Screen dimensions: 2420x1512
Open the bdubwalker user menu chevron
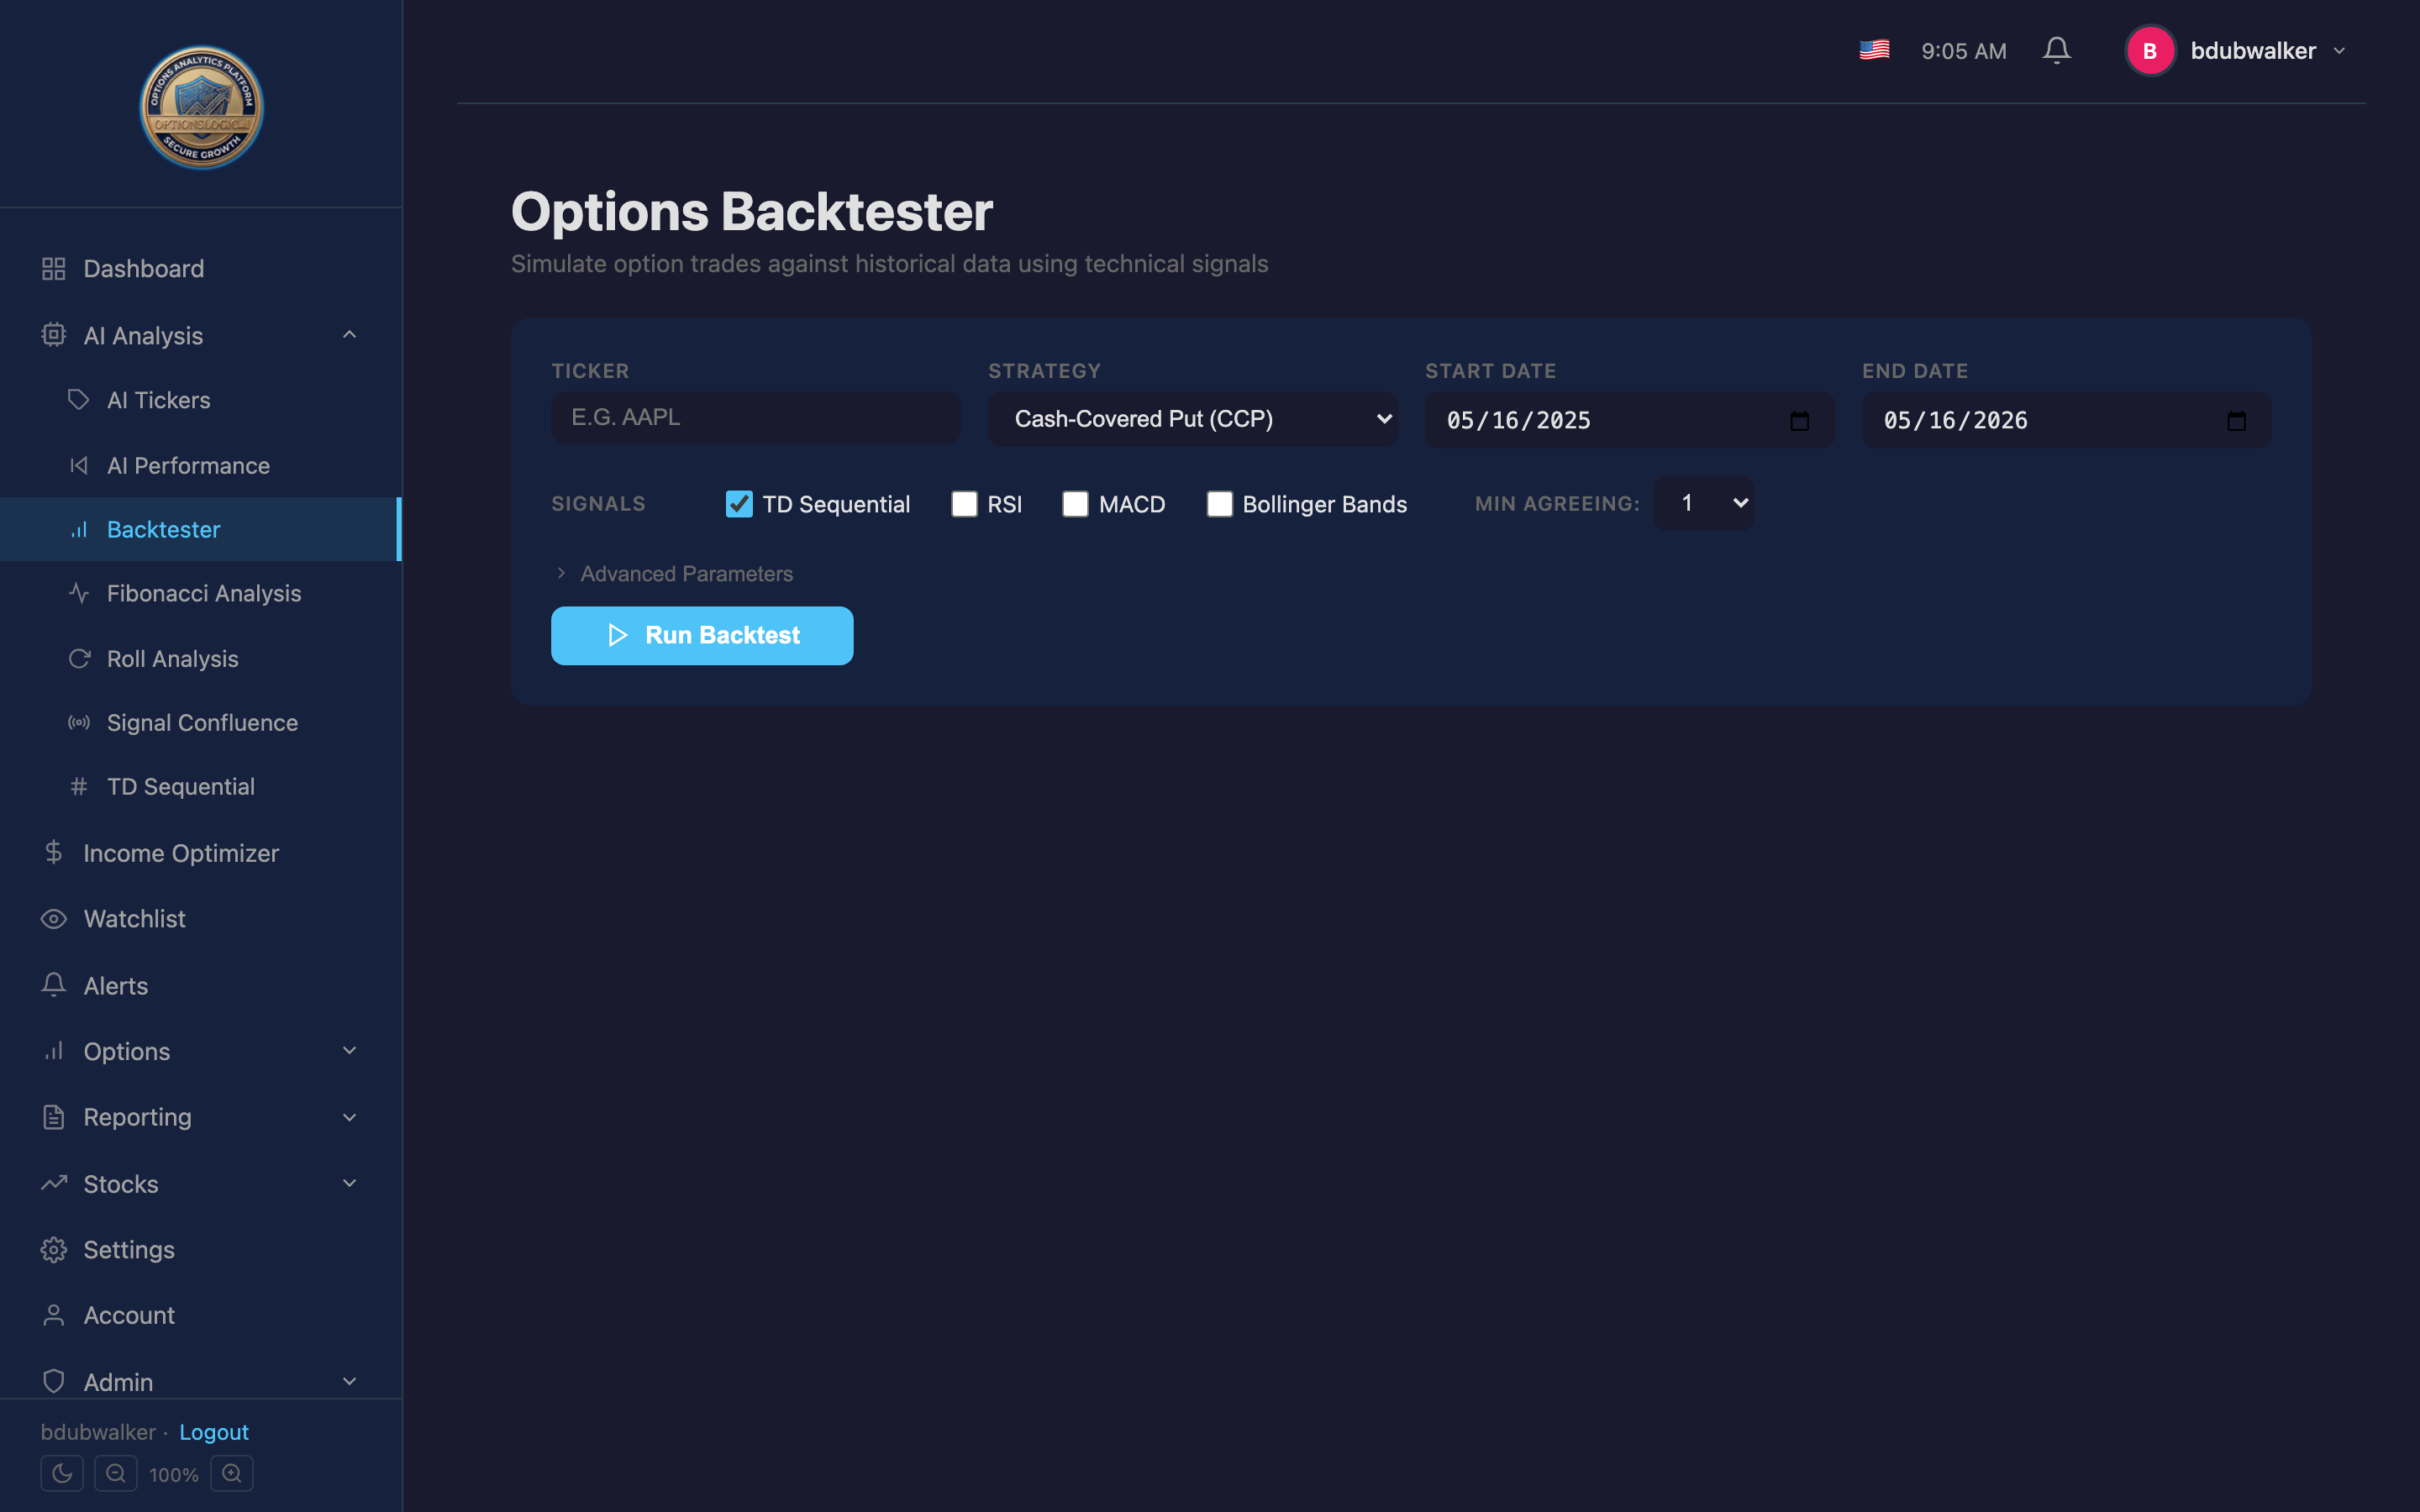coord(2339,51)
